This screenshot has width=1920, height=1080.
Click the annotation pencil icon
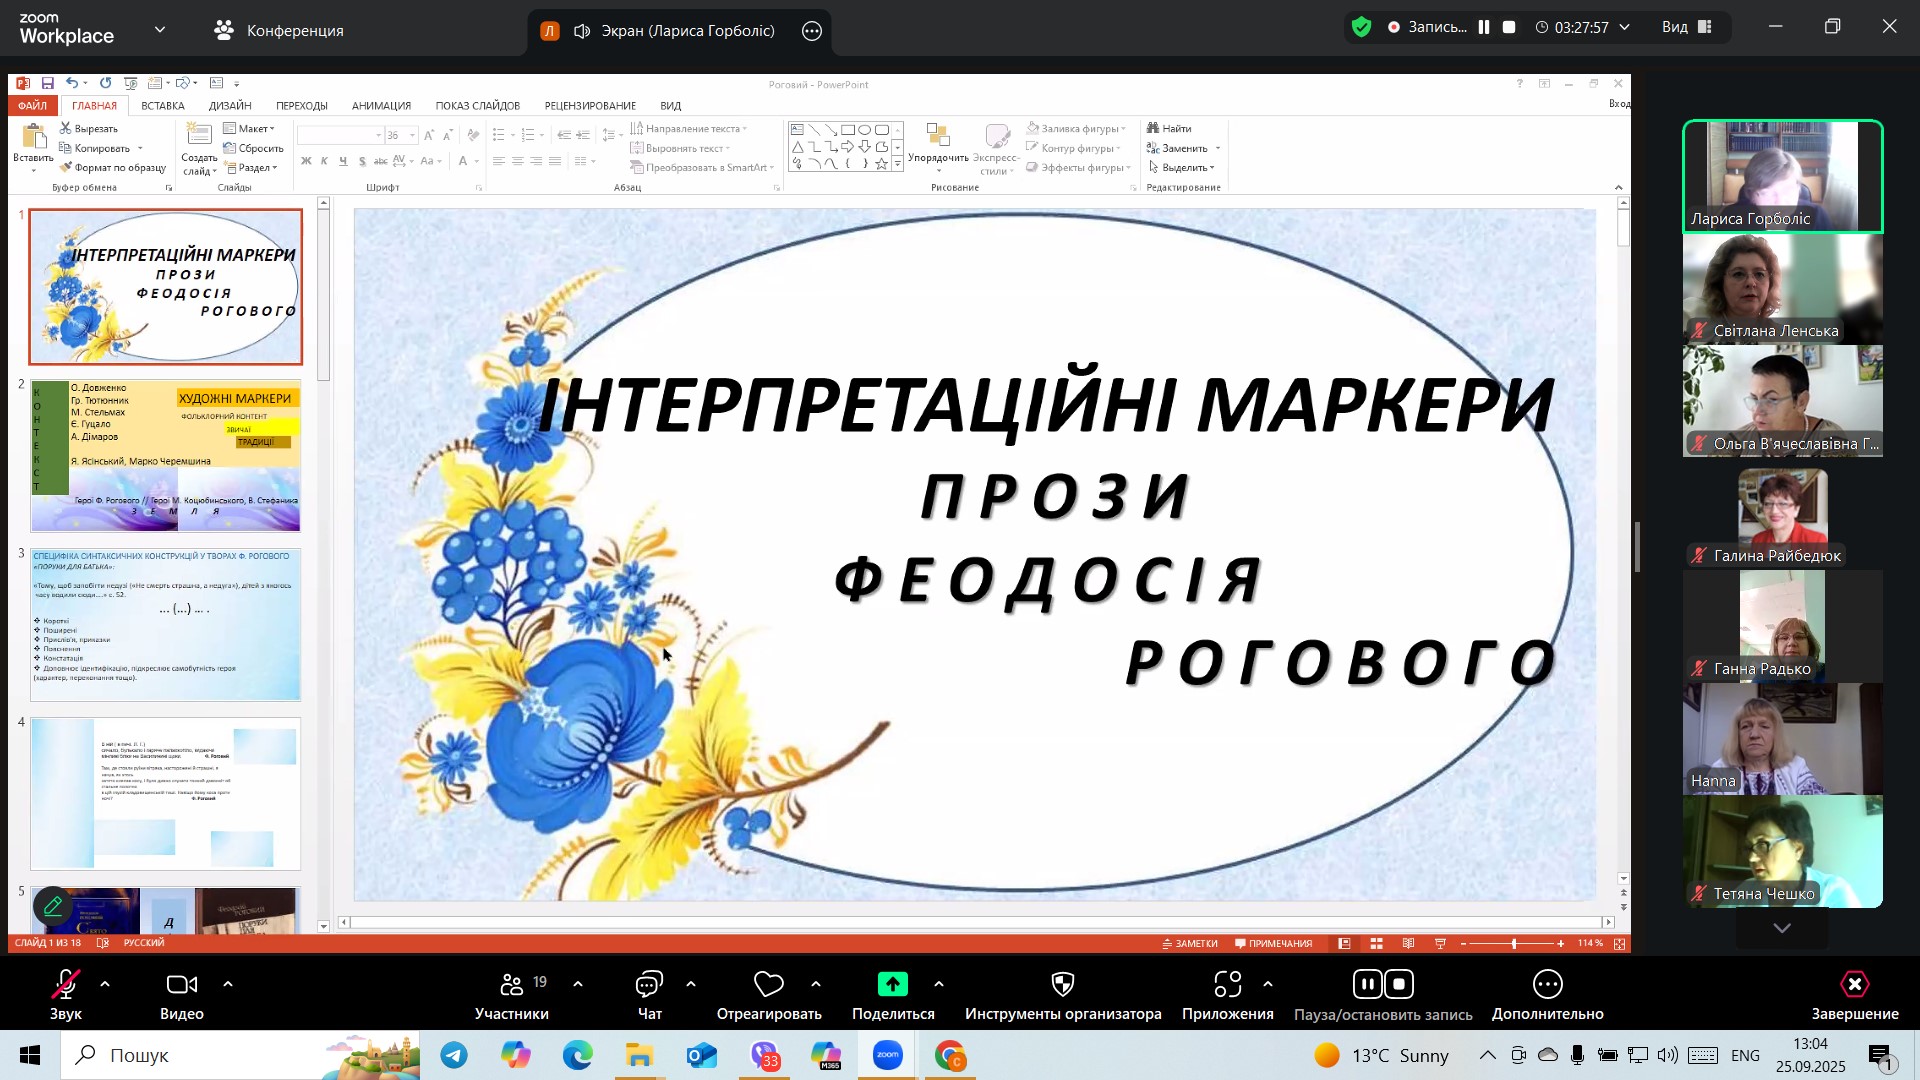53,906
